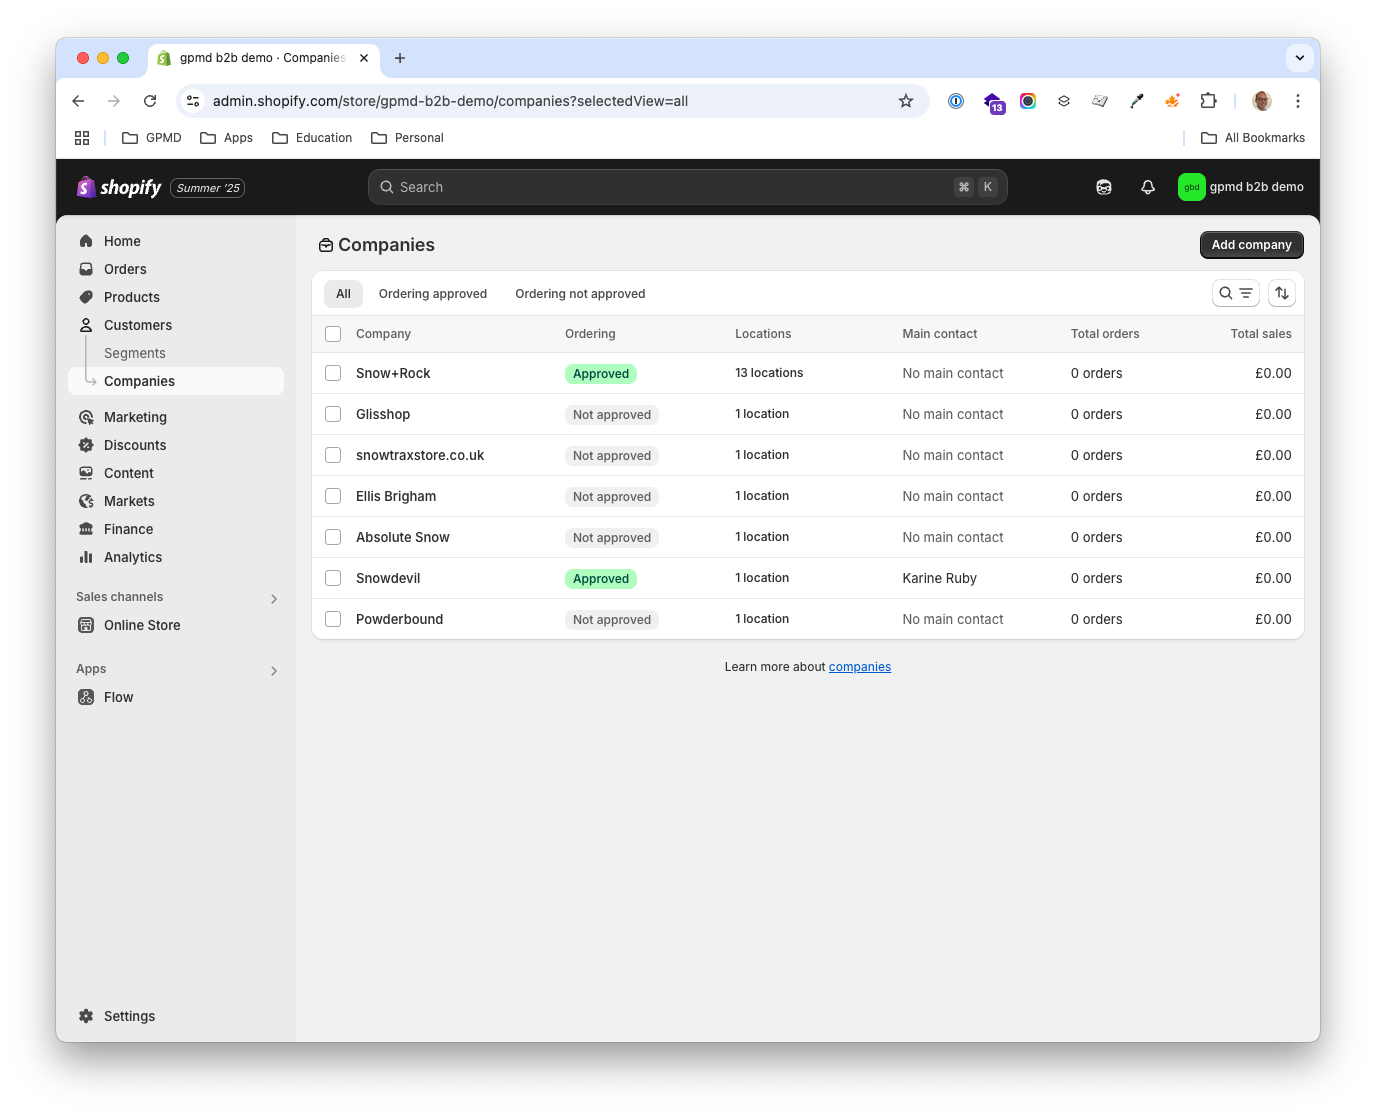
Task: Open Companies in the sidebar
Action: click(x=176, y=381)
